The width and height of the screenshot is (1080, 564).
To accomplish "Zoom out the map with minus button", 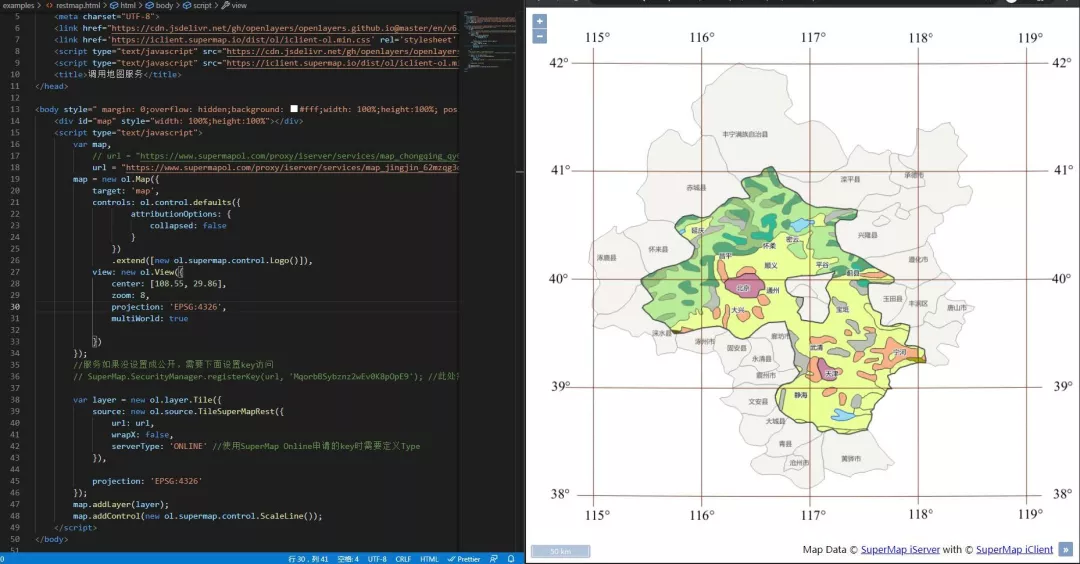I will pyautogui.click(x=539, y=36).
